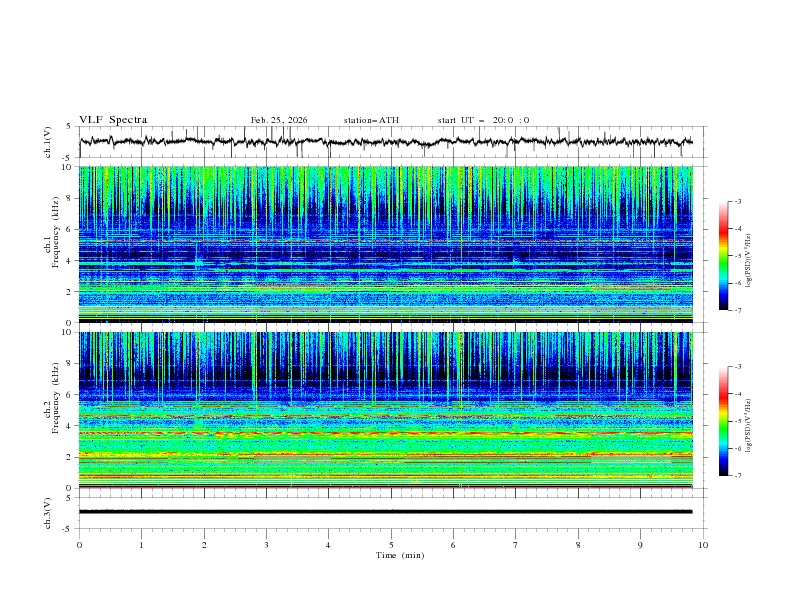Click inside the ch.1 spectrogram panel
Screen dimensions: 792x612
[386, 244]
